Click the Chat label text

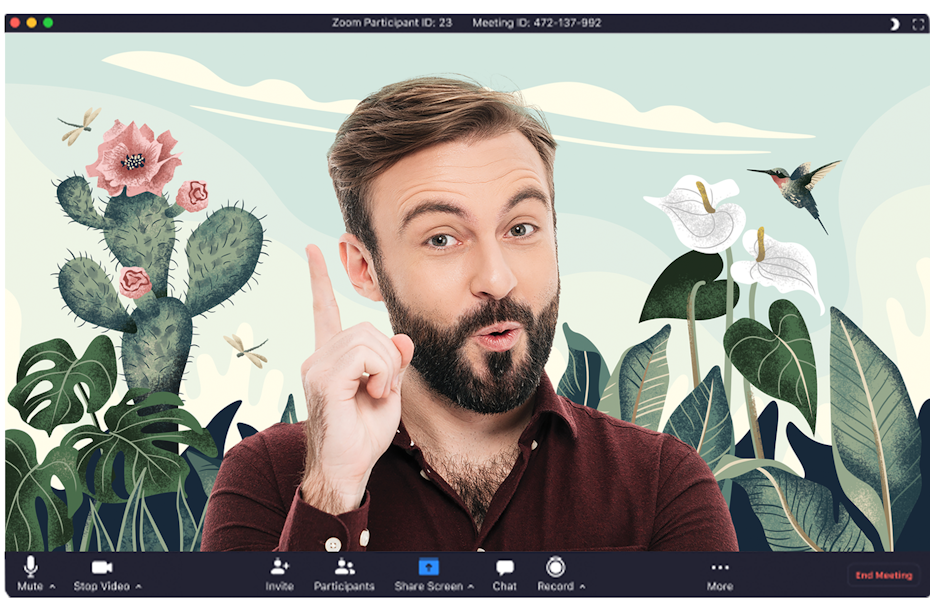(x=504, y=586)
